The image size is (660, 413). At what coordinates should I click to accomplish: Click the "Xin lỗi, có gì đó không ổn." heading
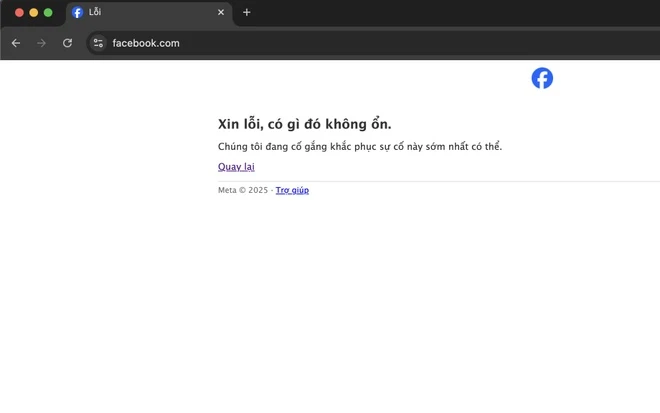tap(304, 124)
